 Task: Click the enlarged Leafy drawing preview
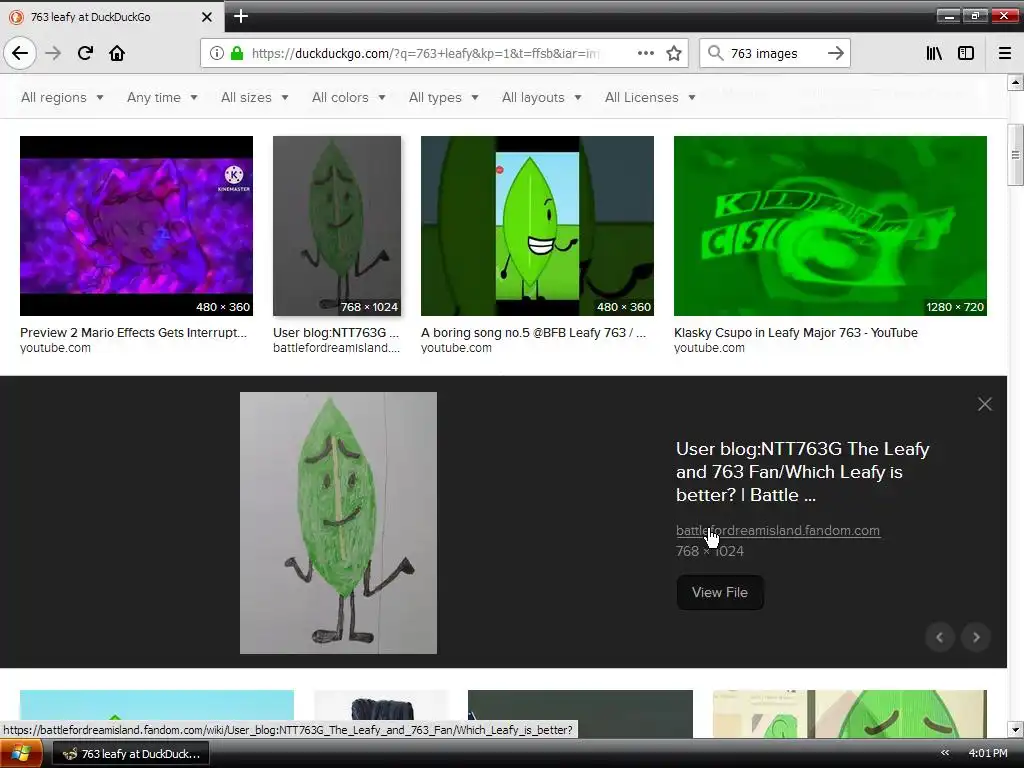(338, 522)
